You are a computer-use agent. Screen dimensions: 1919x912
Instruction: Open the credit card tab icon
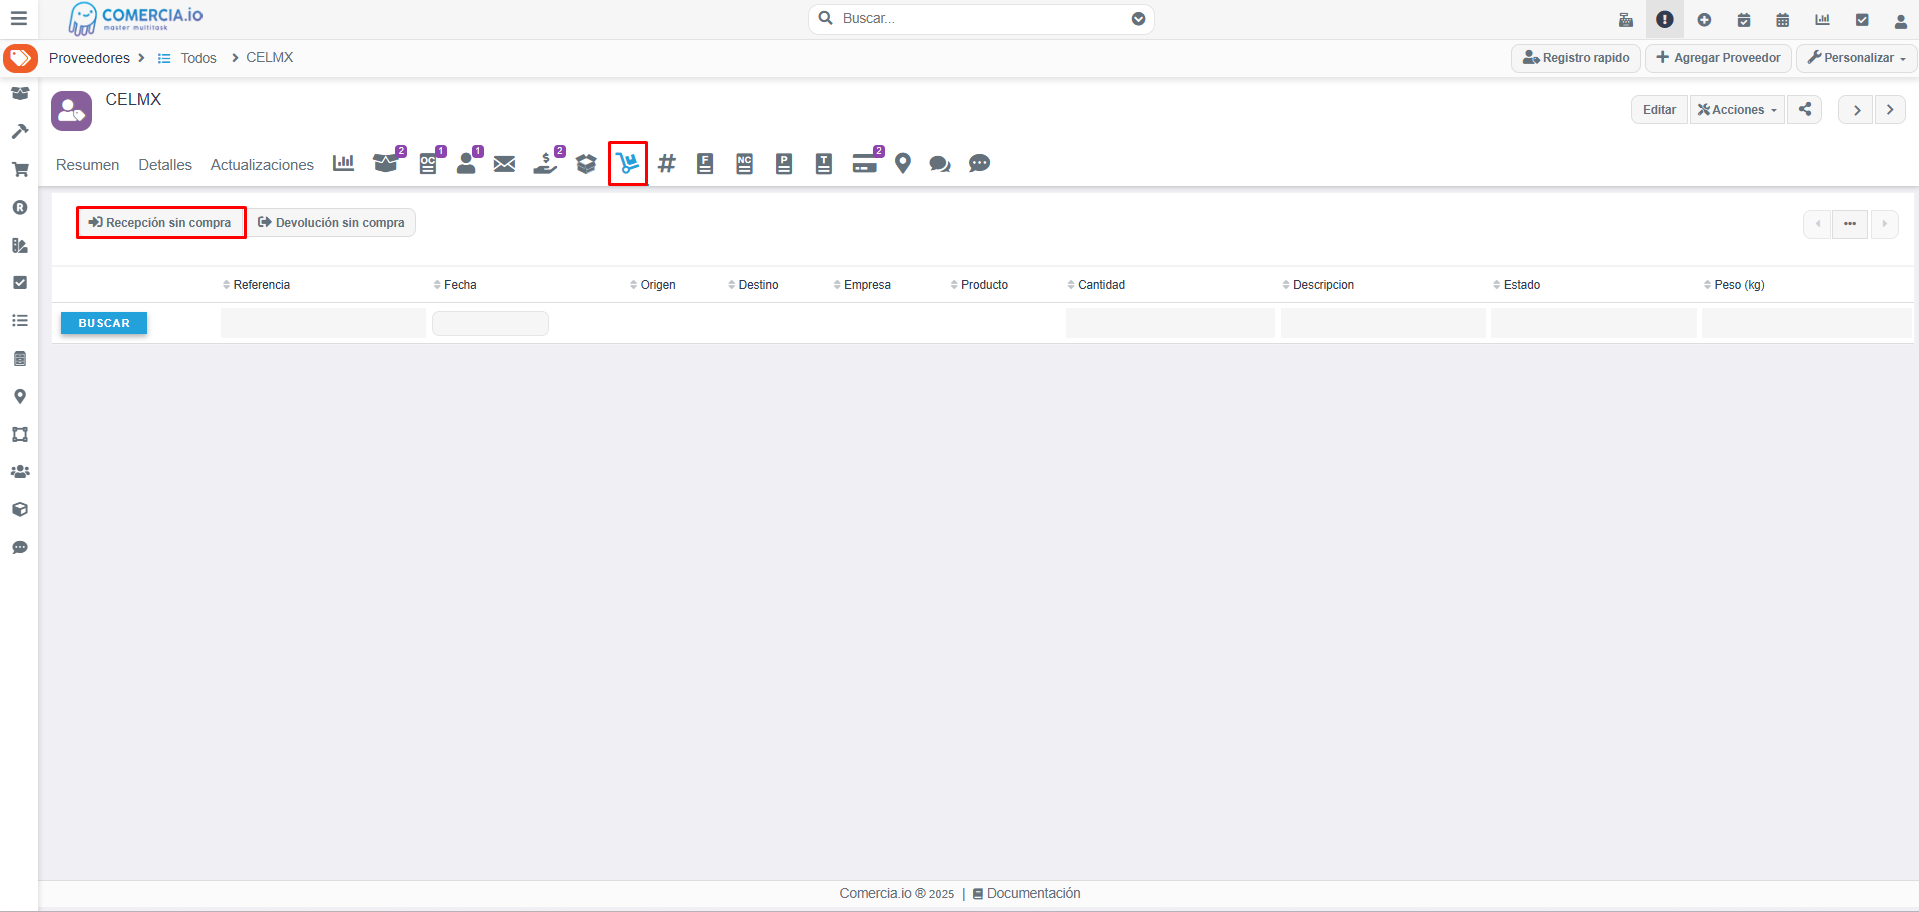click(867, 162)
